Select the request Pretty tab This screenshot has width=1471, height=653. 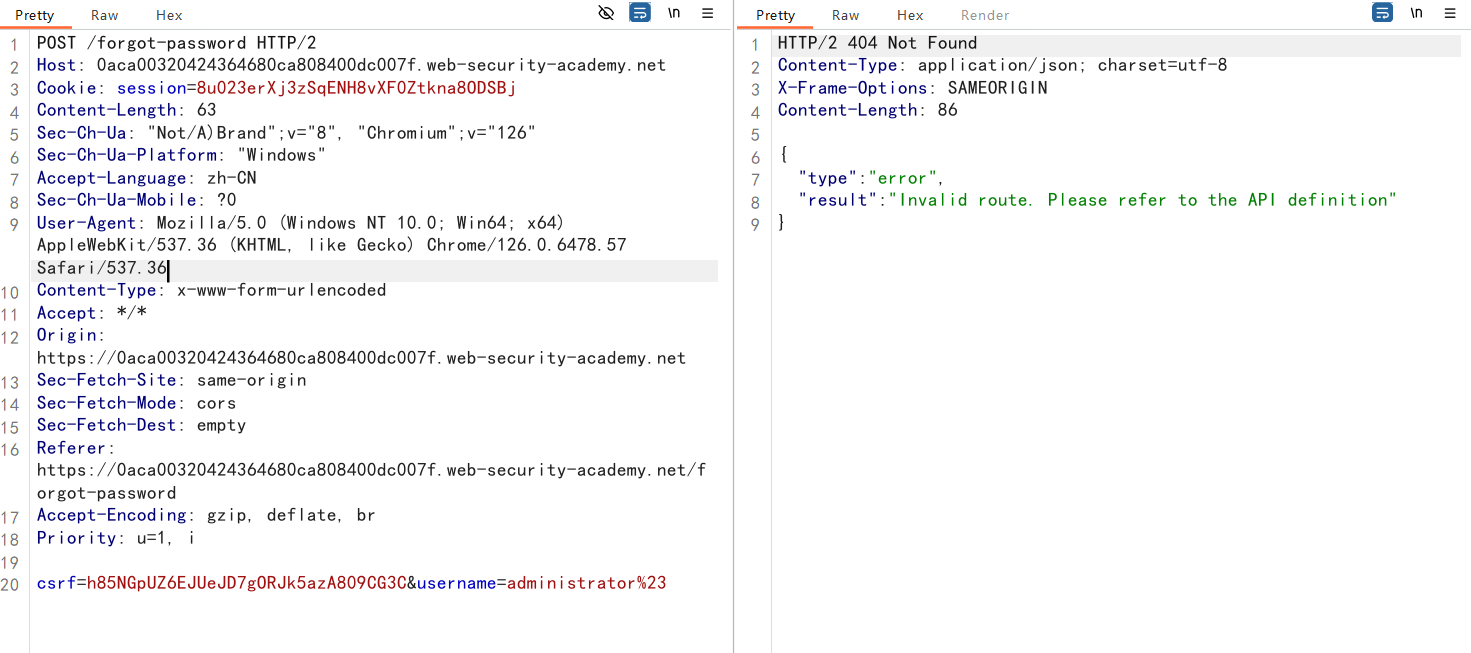(35, 15)
